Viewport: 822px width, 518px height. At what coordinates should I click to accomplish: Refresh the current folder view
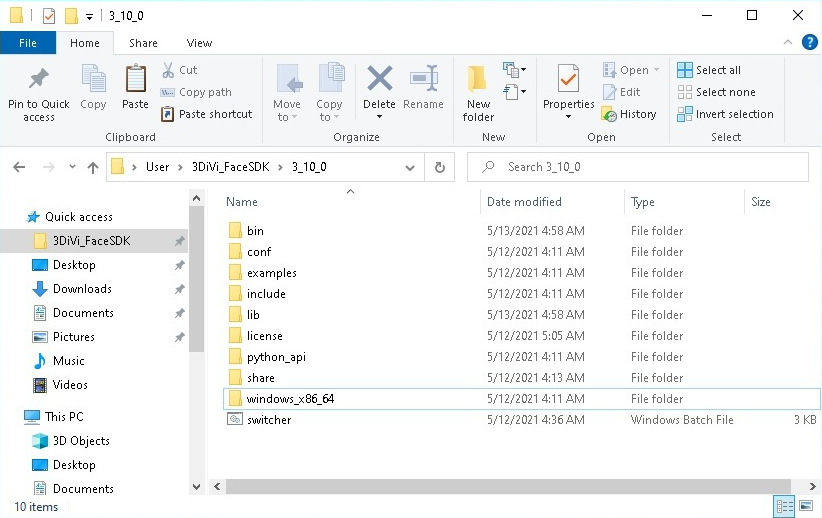pos(440,167)
